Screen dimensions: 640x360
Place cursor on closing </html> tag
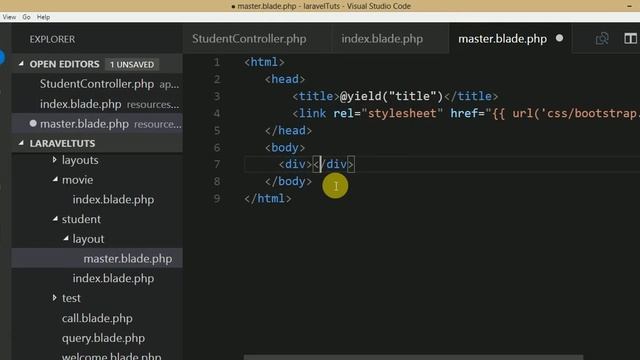point(268,199)
